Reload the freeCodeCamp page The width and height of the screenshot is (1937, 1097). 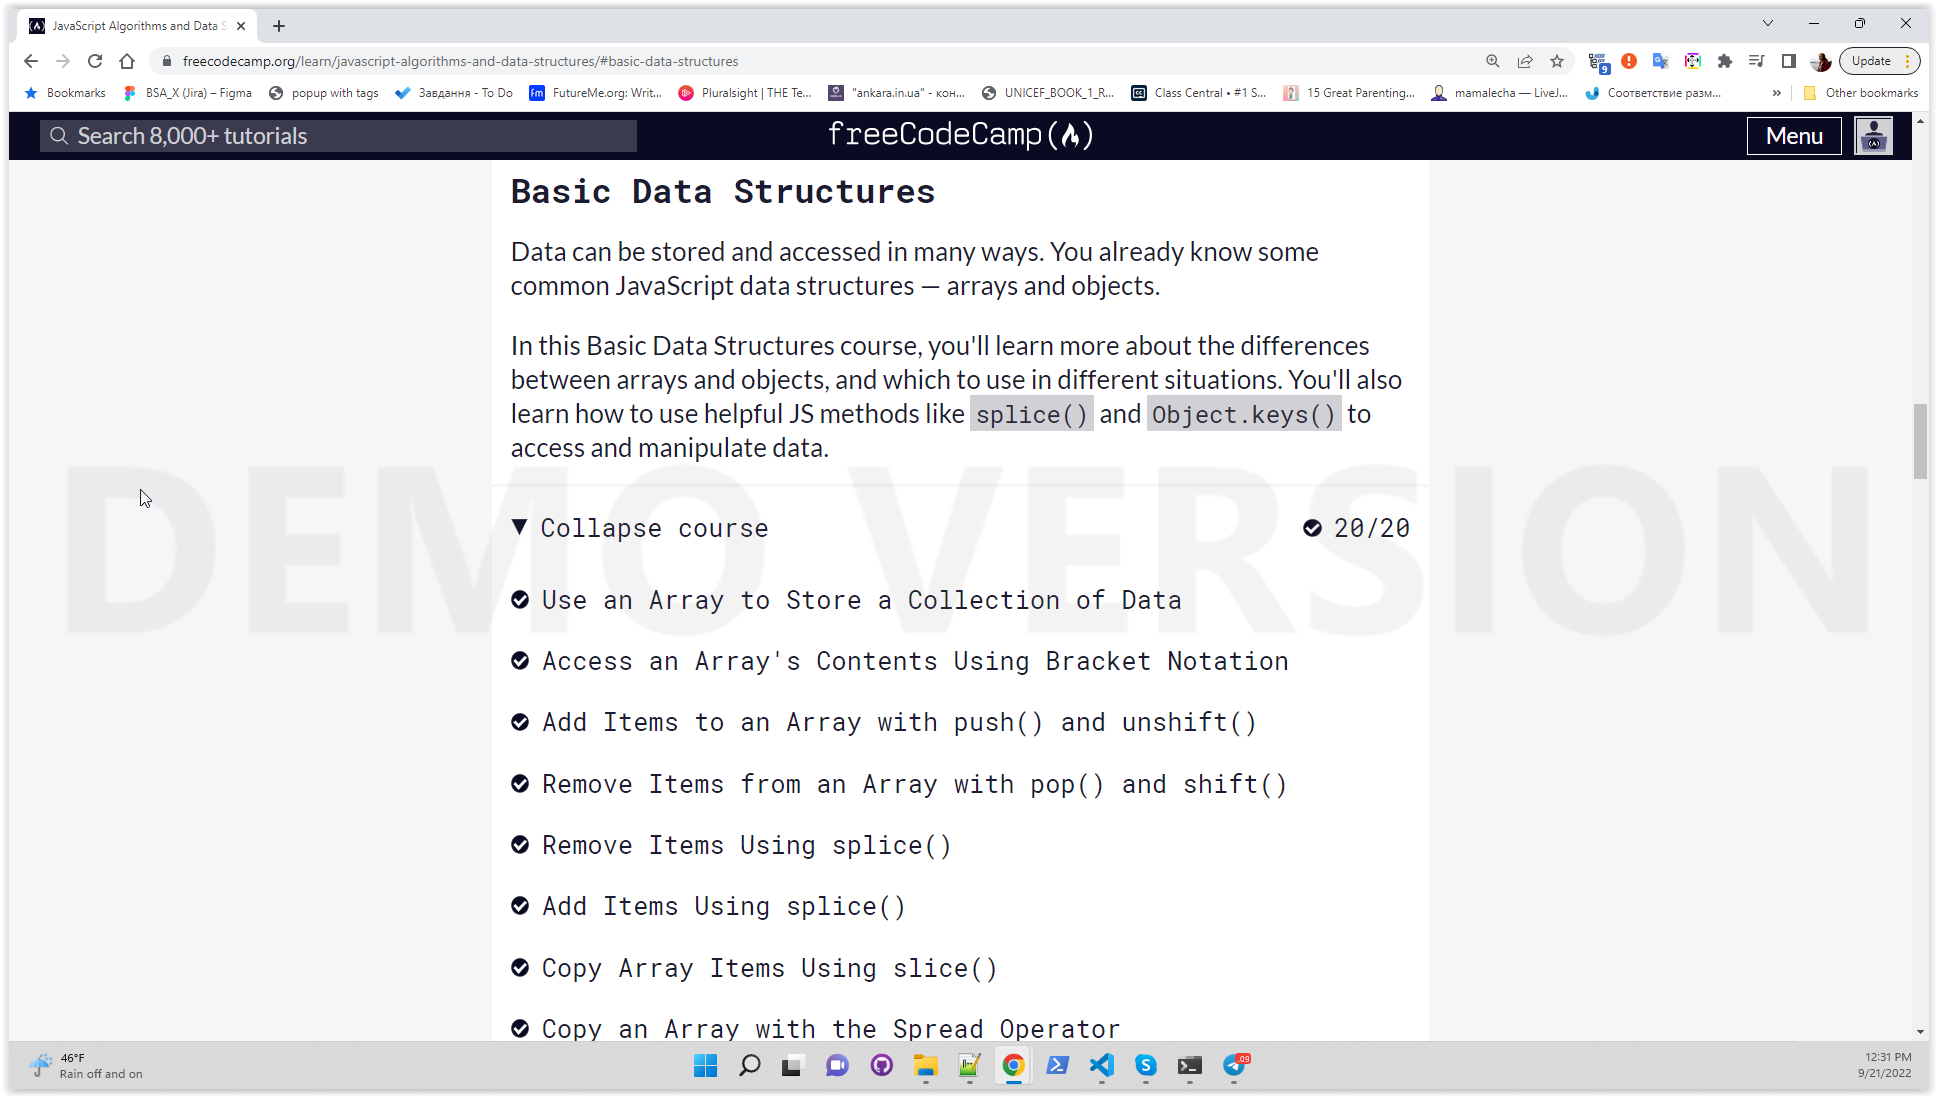(x=95, y=61)
